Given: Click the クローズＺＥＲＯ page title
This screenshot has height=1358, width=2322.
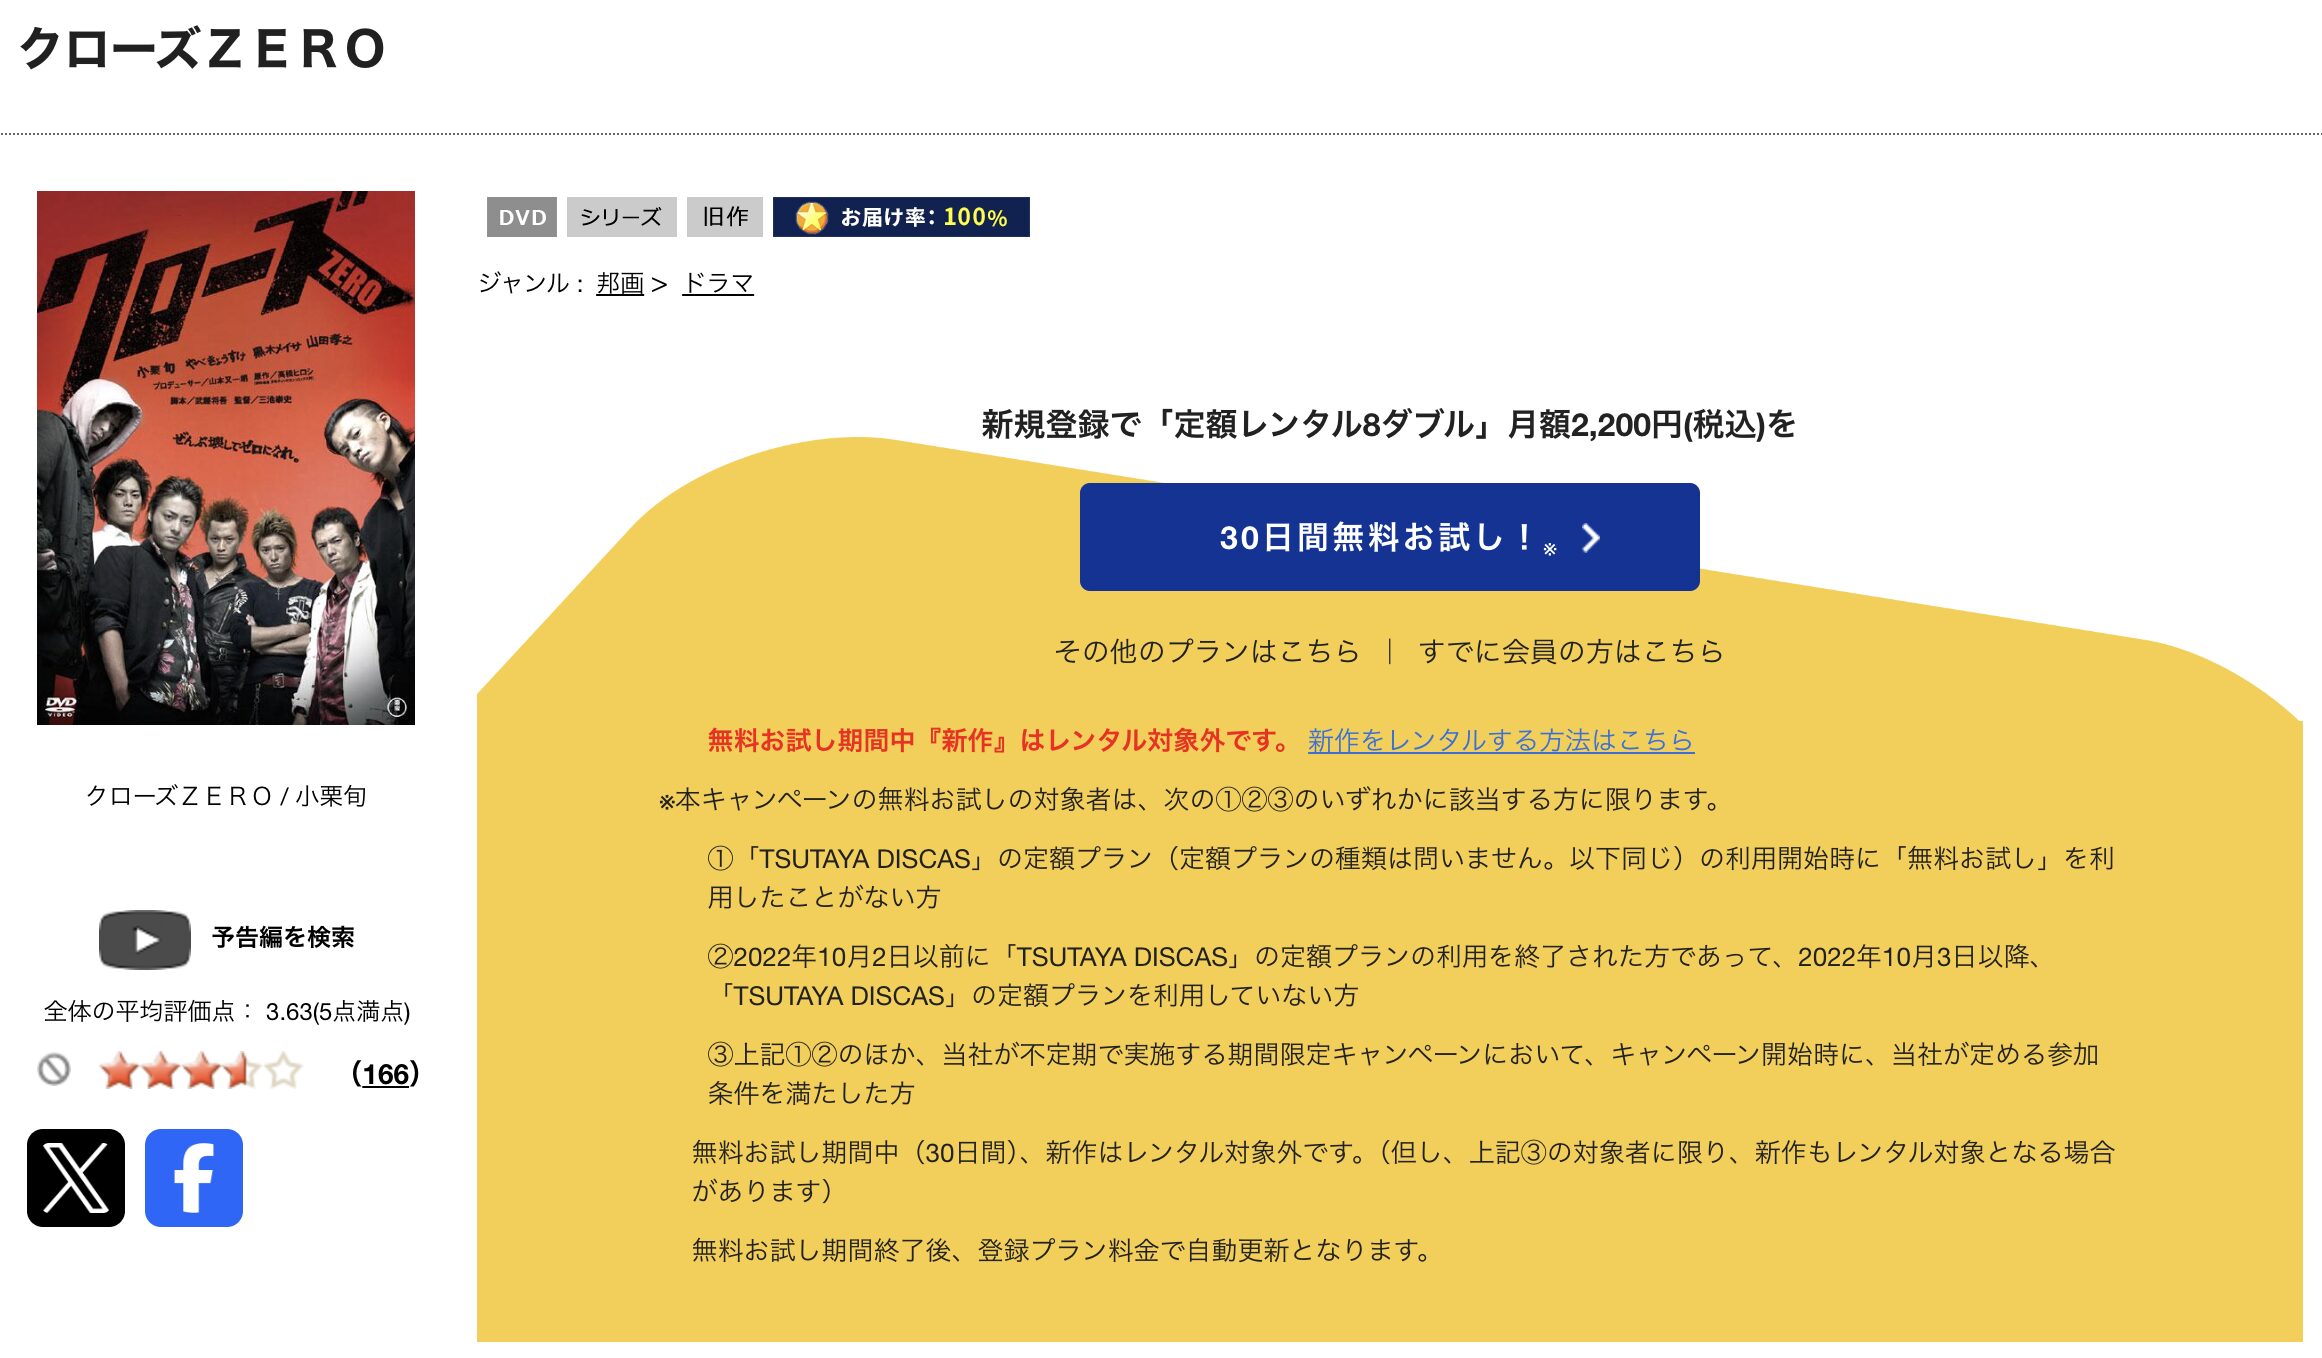Looking at the screenshot, I should tap(203, 49).
